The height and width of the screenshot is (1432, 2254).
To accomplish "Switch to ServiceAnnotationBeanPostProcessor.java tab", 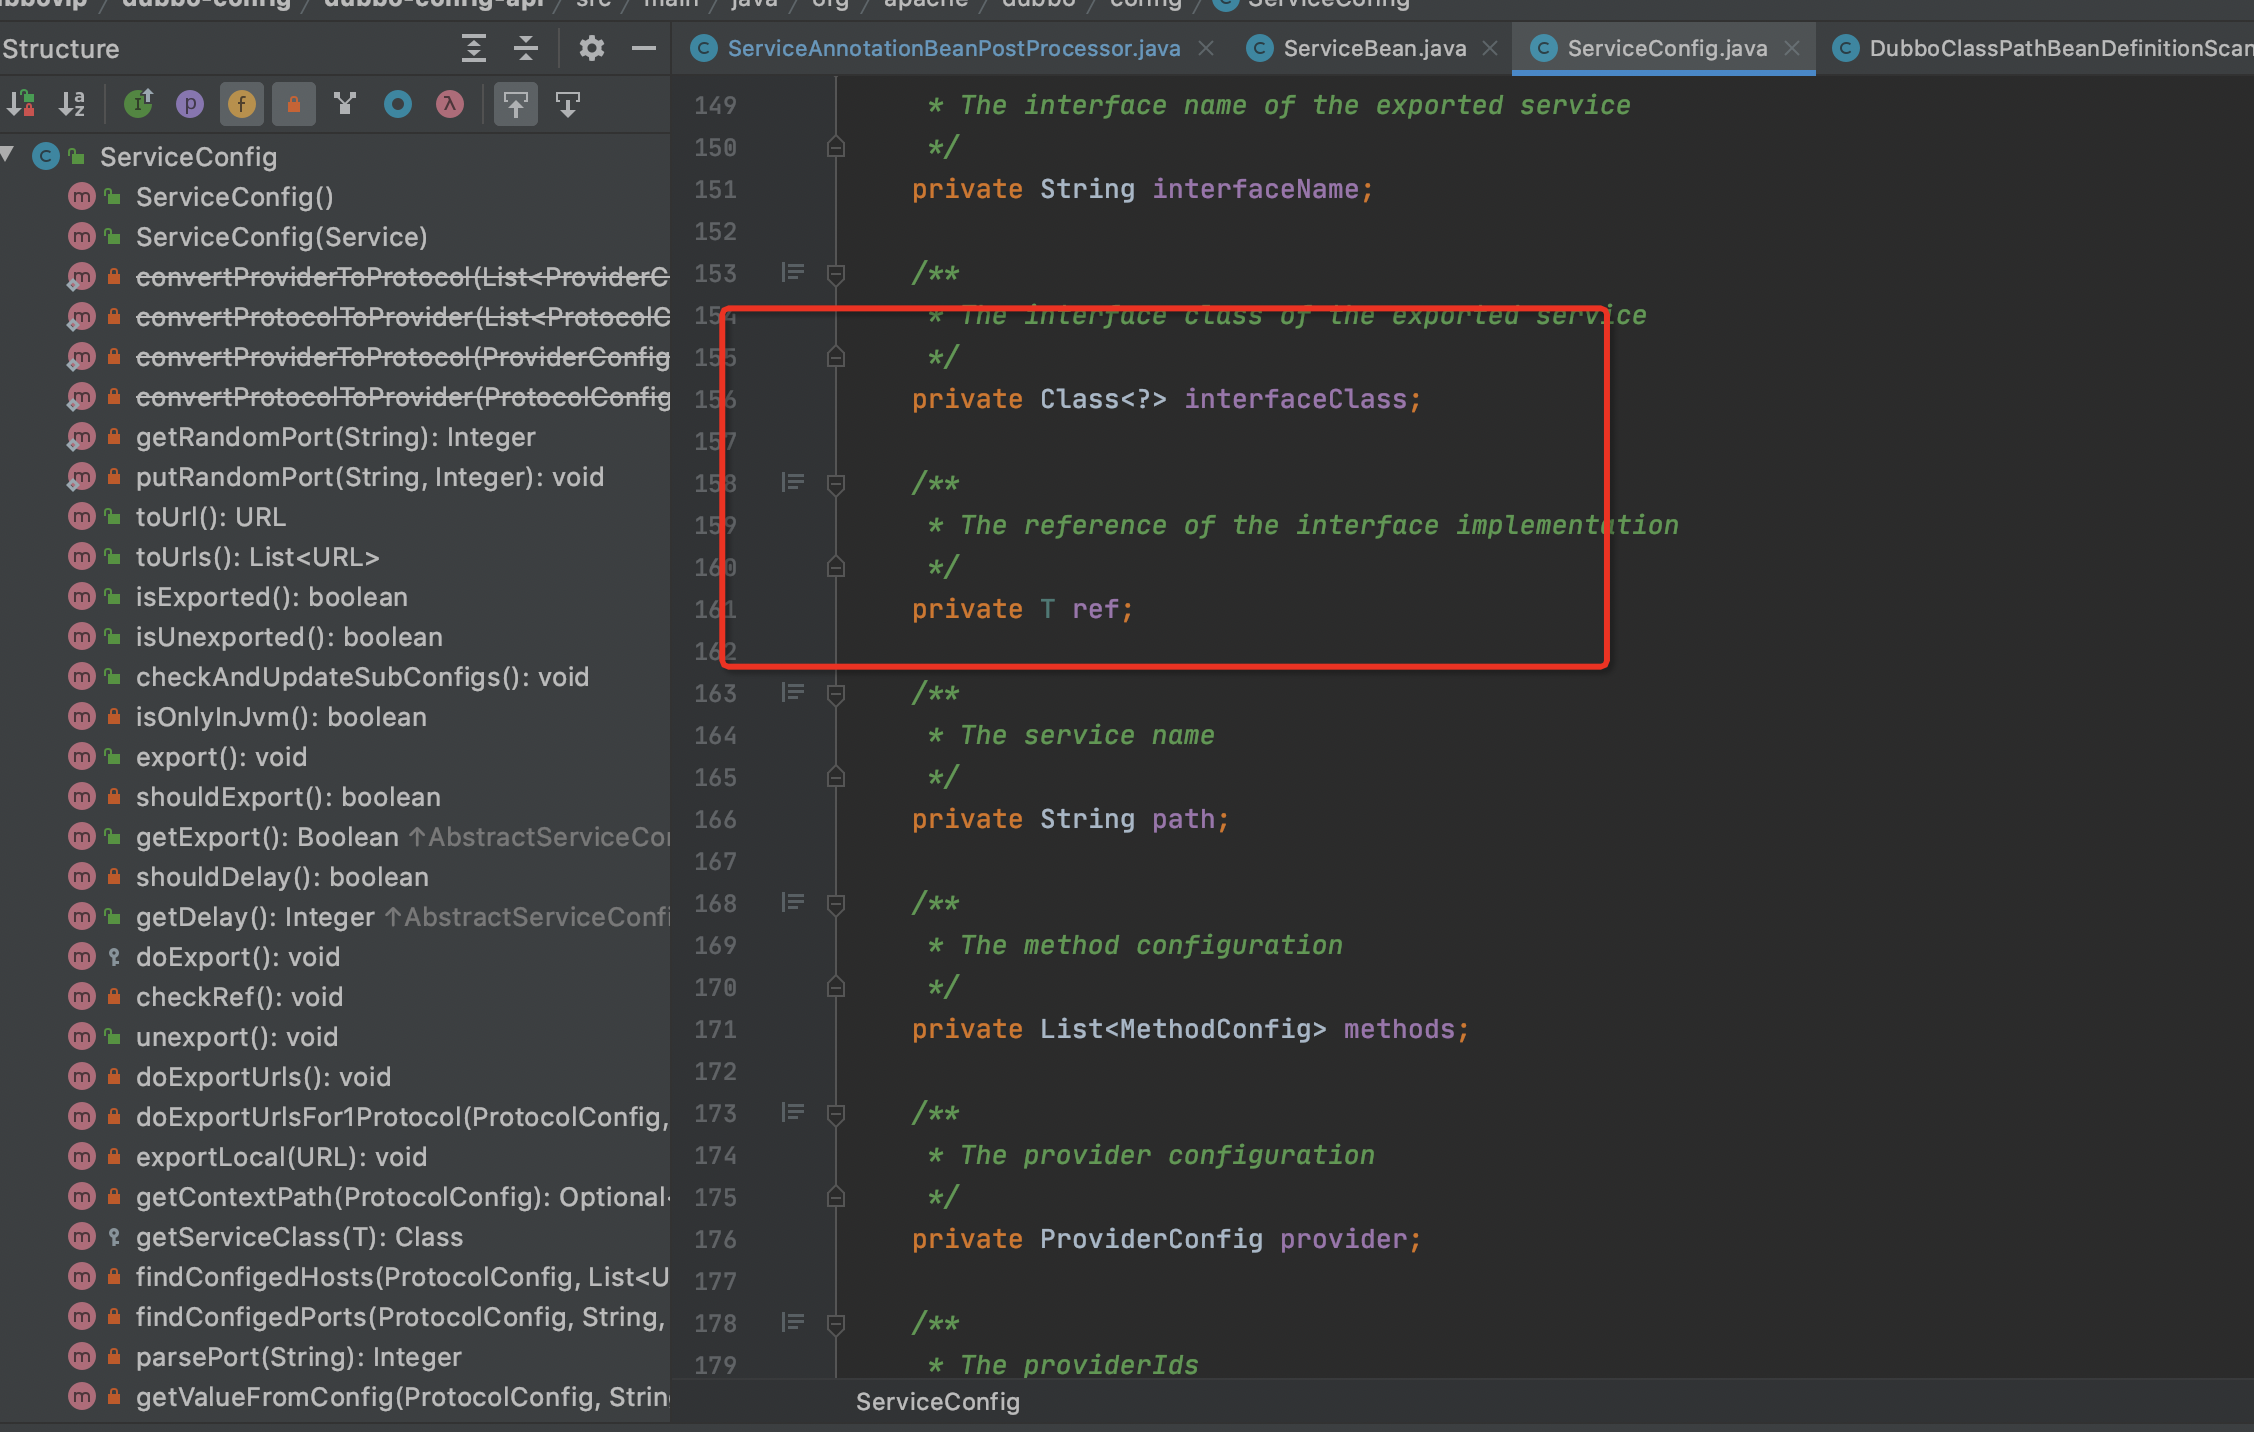I will click(954, 48).
